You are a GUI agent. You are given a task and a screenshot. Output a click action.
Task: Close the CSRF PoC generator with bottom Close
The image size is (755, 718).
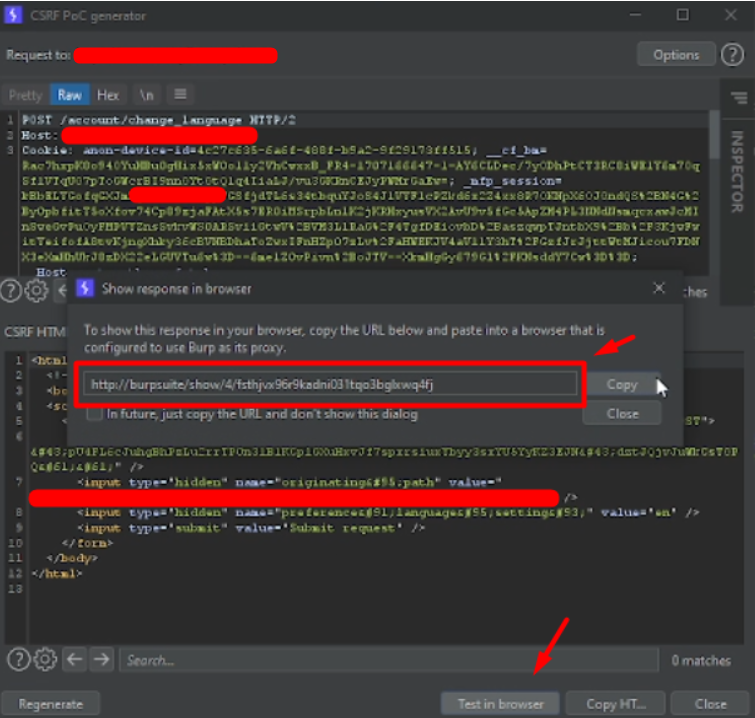[x=710, y=704]
